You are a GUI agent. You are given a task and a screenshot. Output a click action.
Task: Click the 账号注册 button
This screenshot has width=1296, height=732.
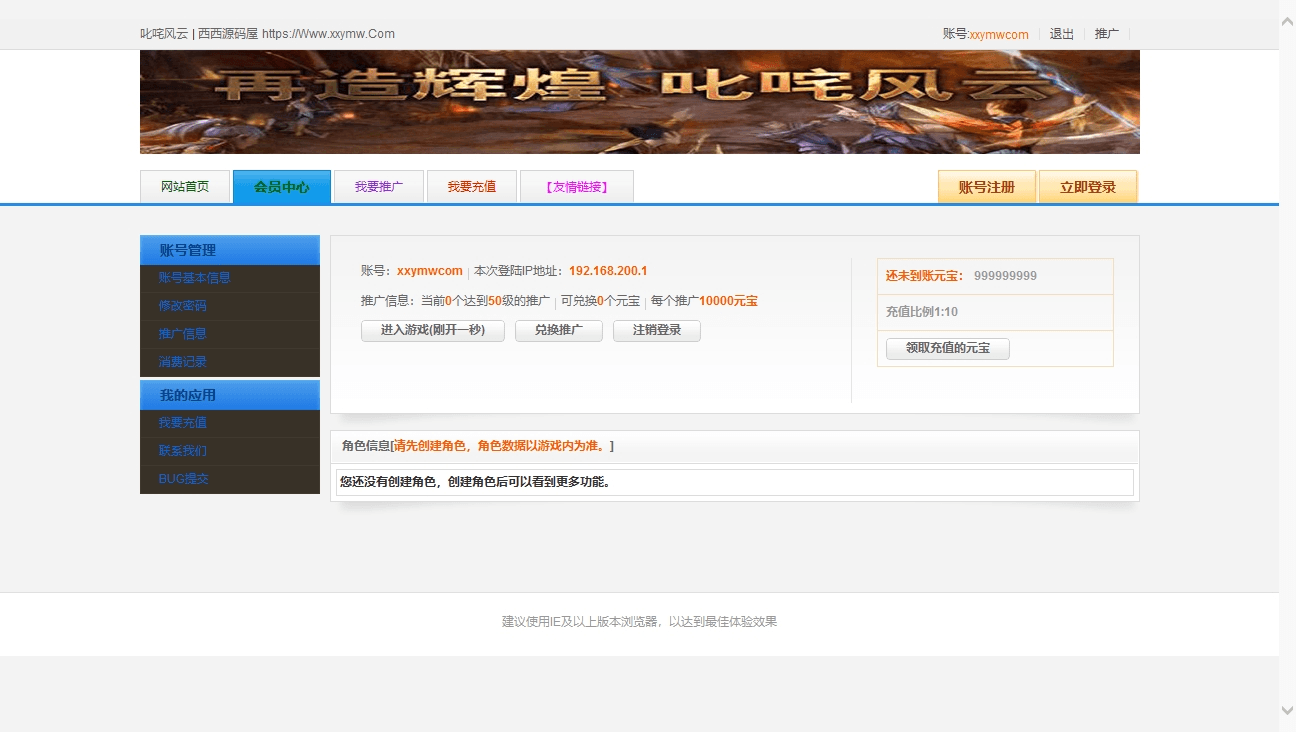point(987,187)
